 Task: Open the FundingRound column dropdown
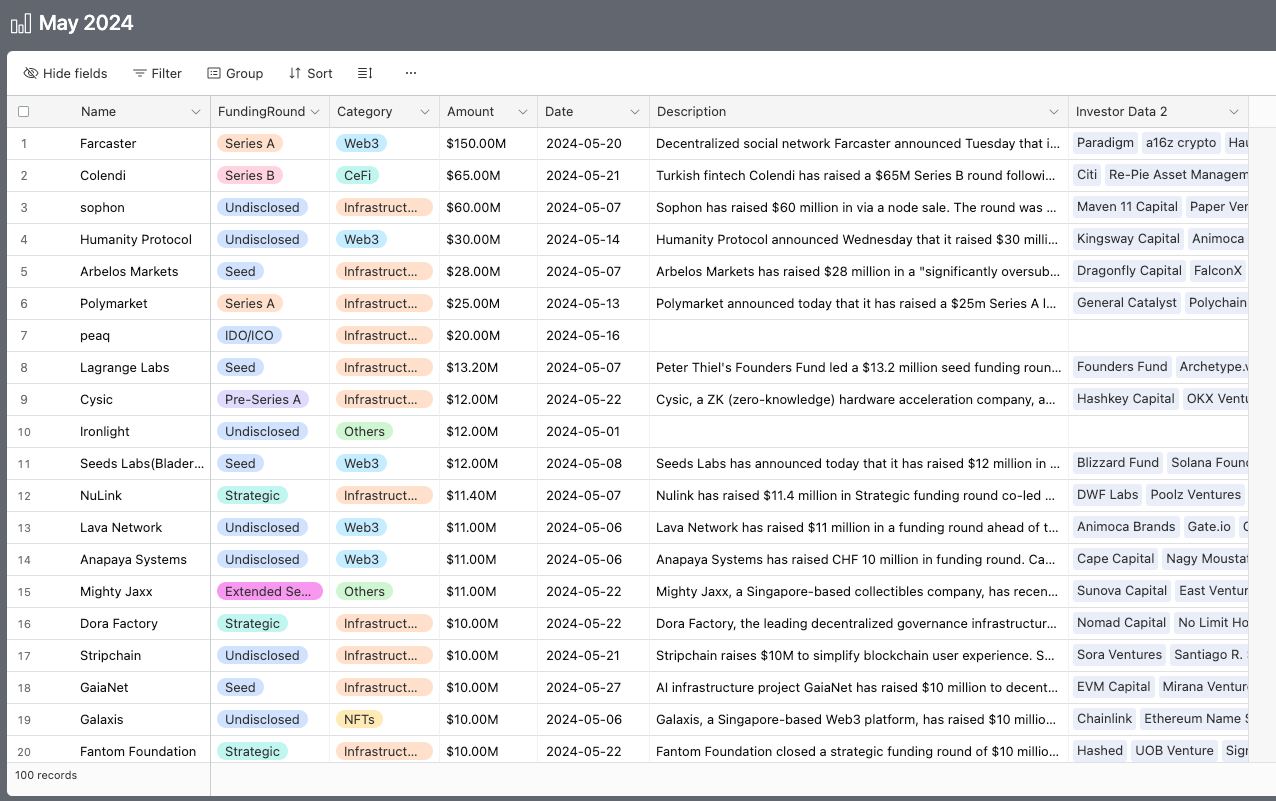coord(317,111)
